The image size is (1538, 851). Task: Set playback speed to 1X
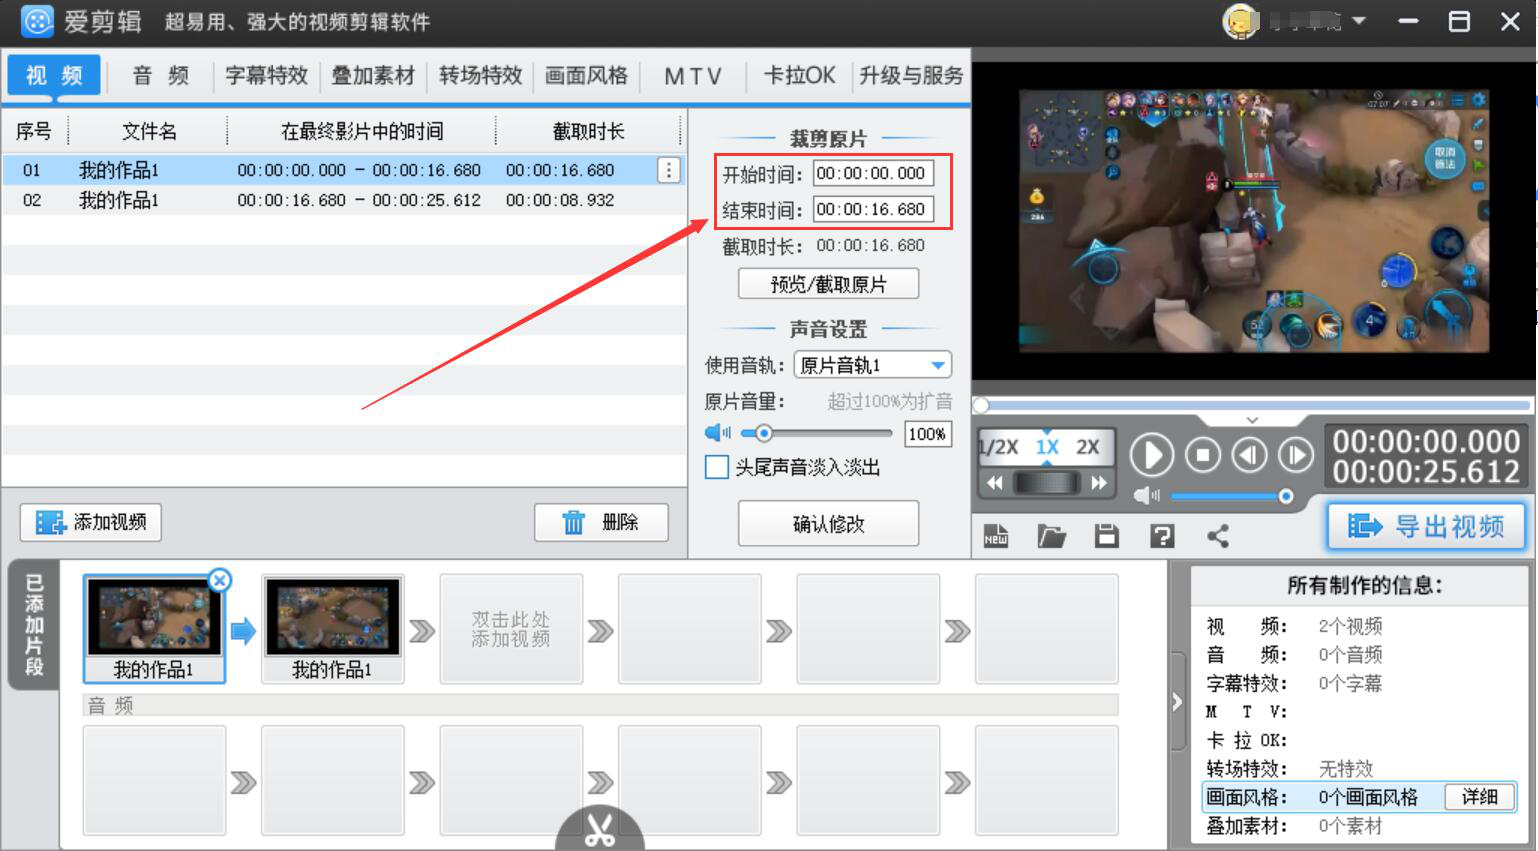[x=1047, y=447]
